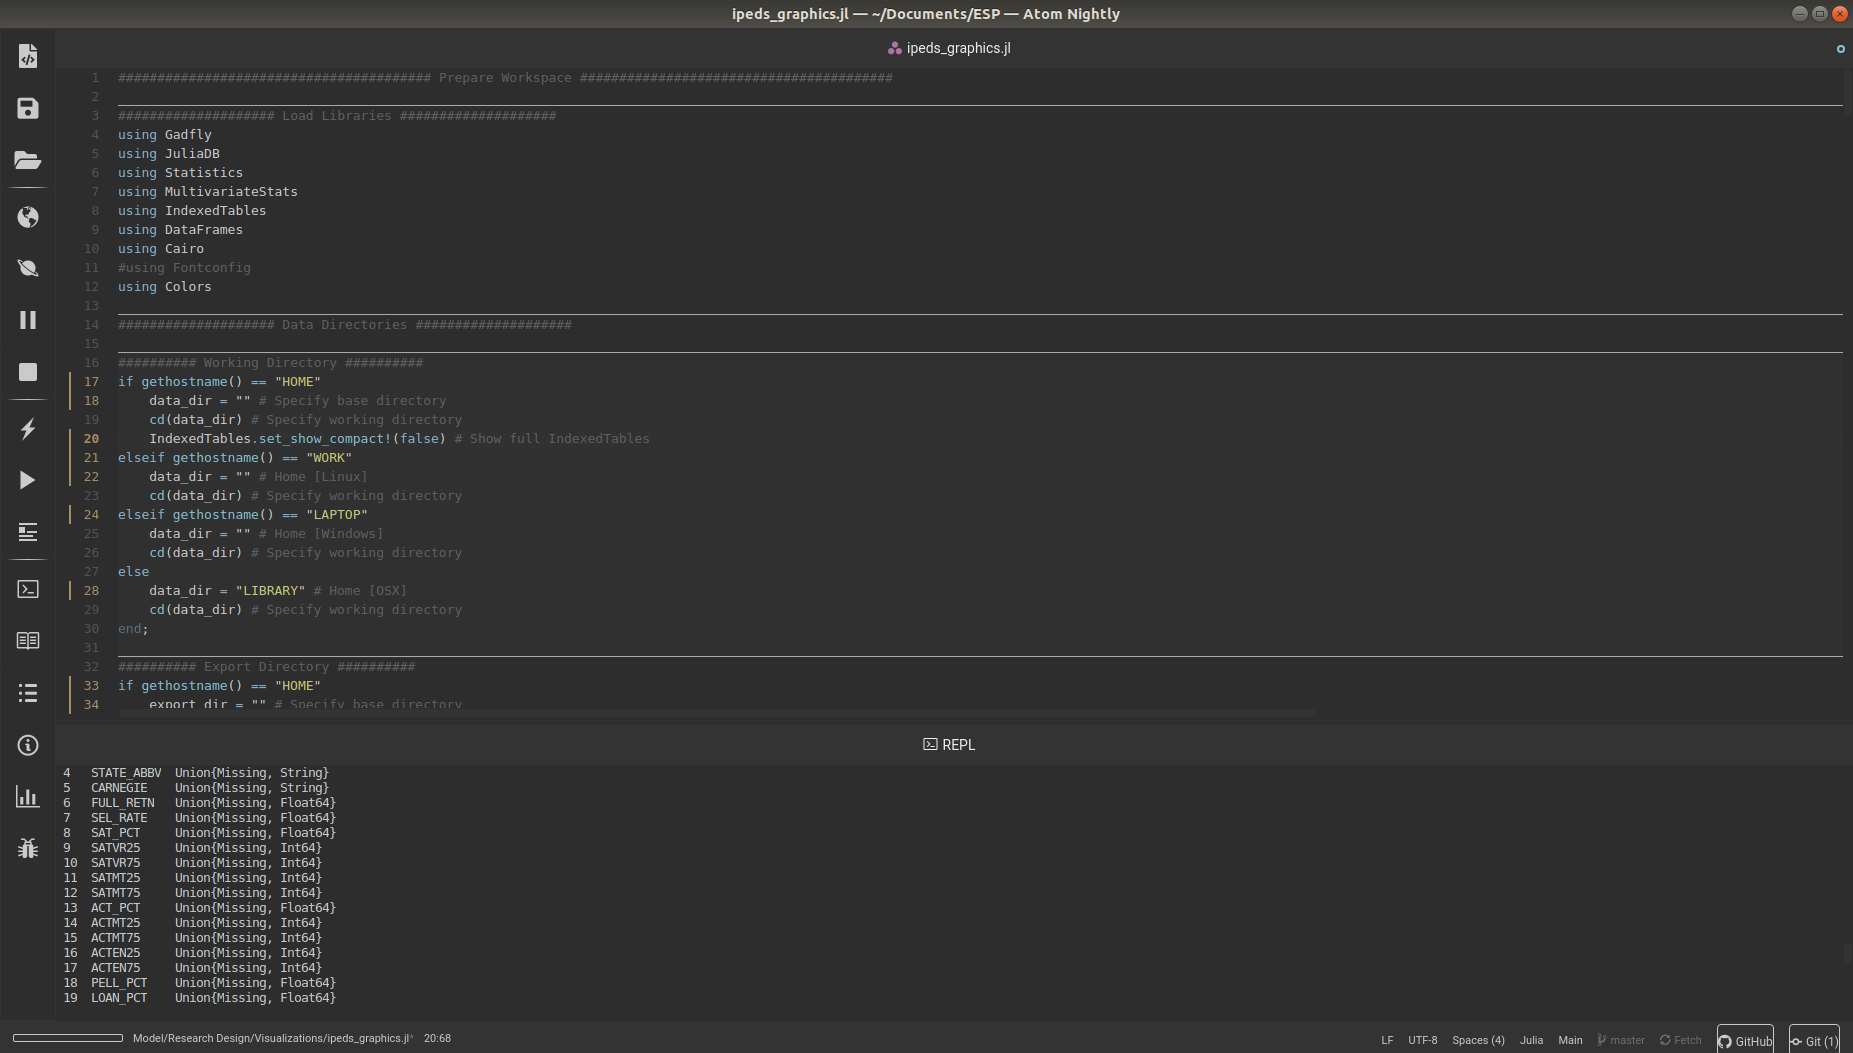Open the Julia grammar selector
Screen dimensions: 1853x1053
1531,1040
